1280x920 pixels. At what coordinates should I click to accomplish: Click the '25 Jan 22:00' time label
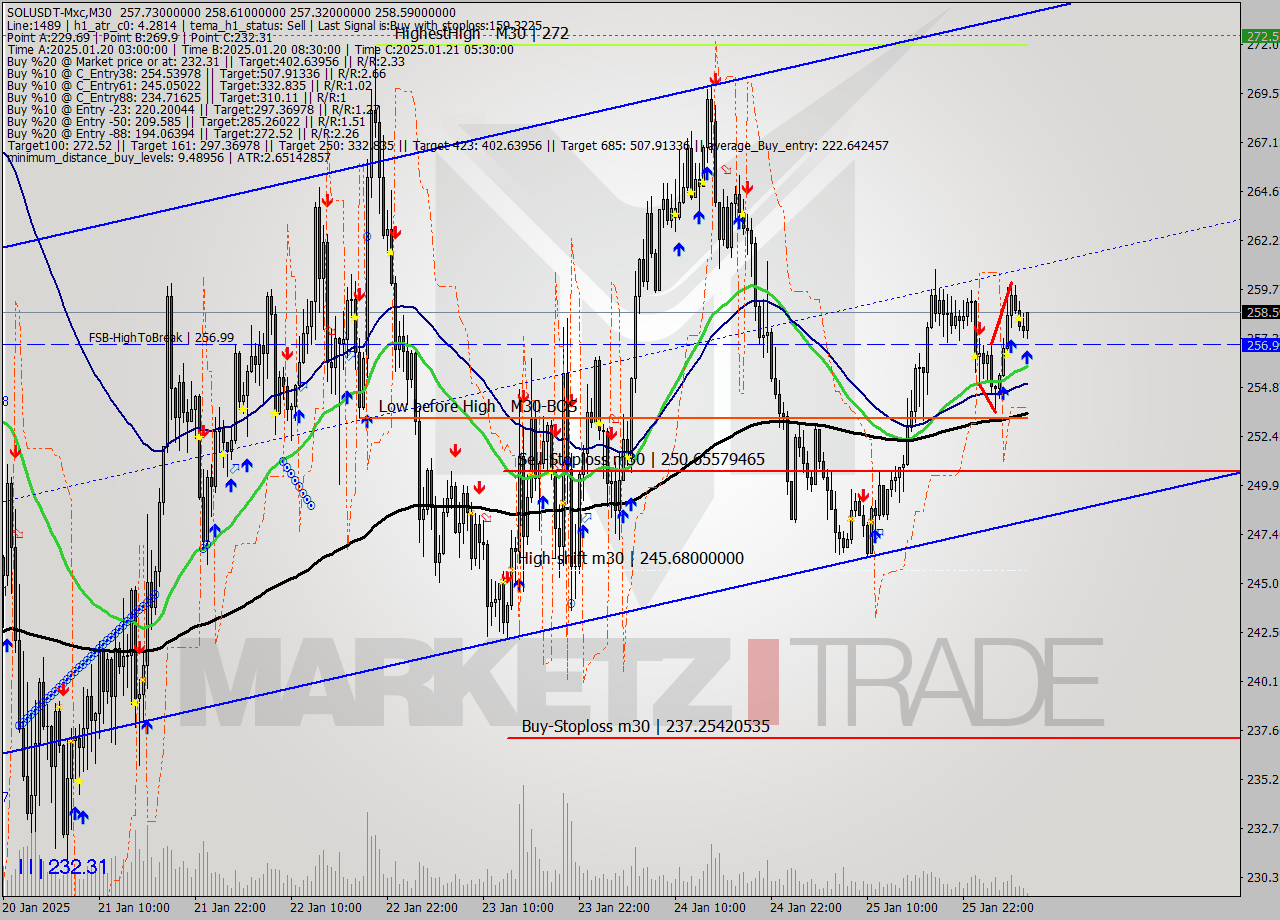[997, 908]
